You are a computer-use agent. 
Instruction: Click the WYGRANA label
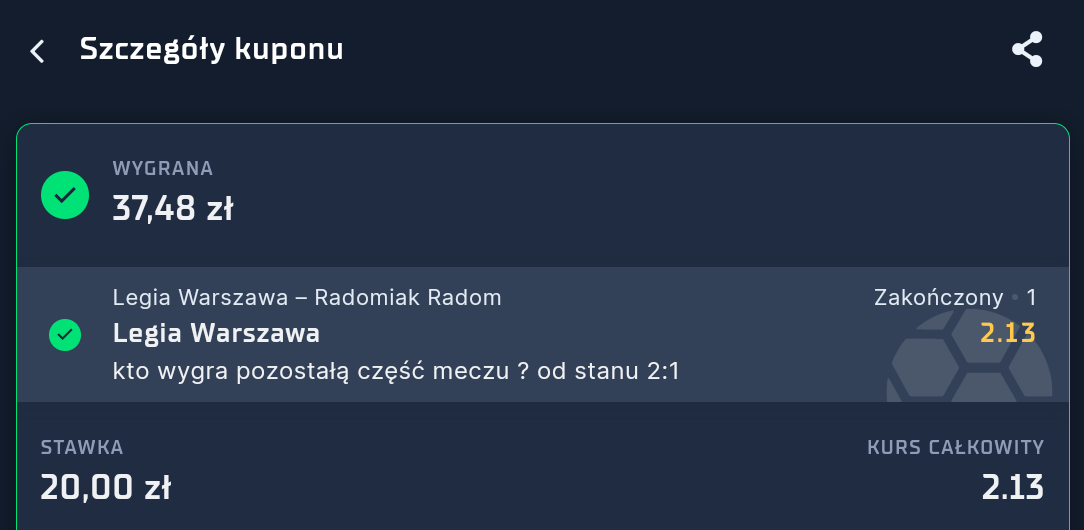tap(162, 169)
